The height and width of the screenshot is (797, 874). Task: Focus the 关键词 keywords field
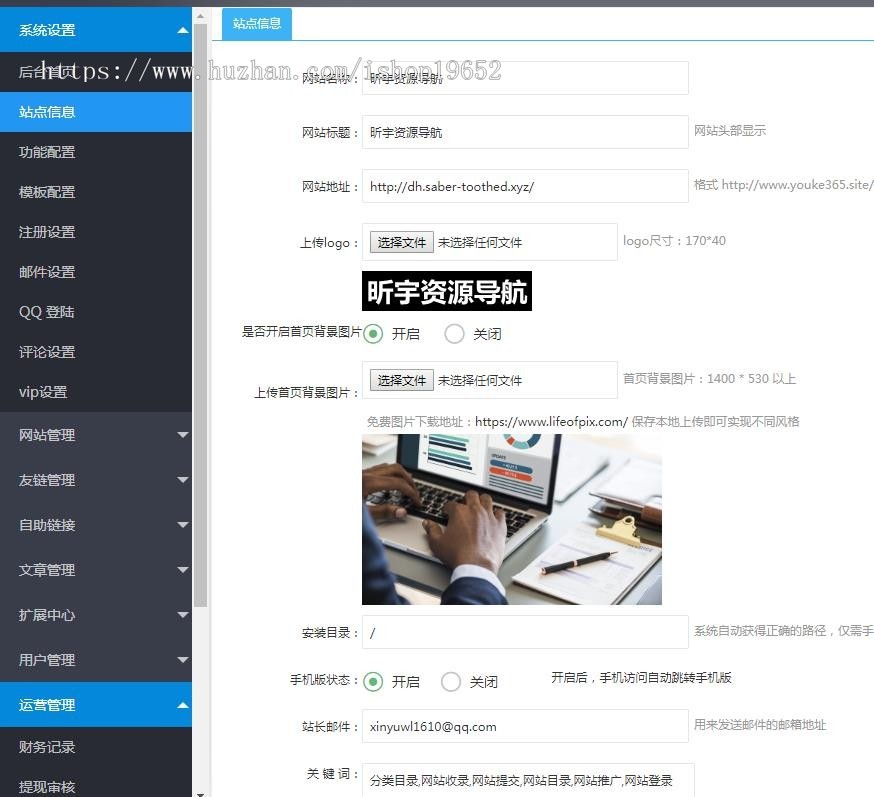click(528, 780)
